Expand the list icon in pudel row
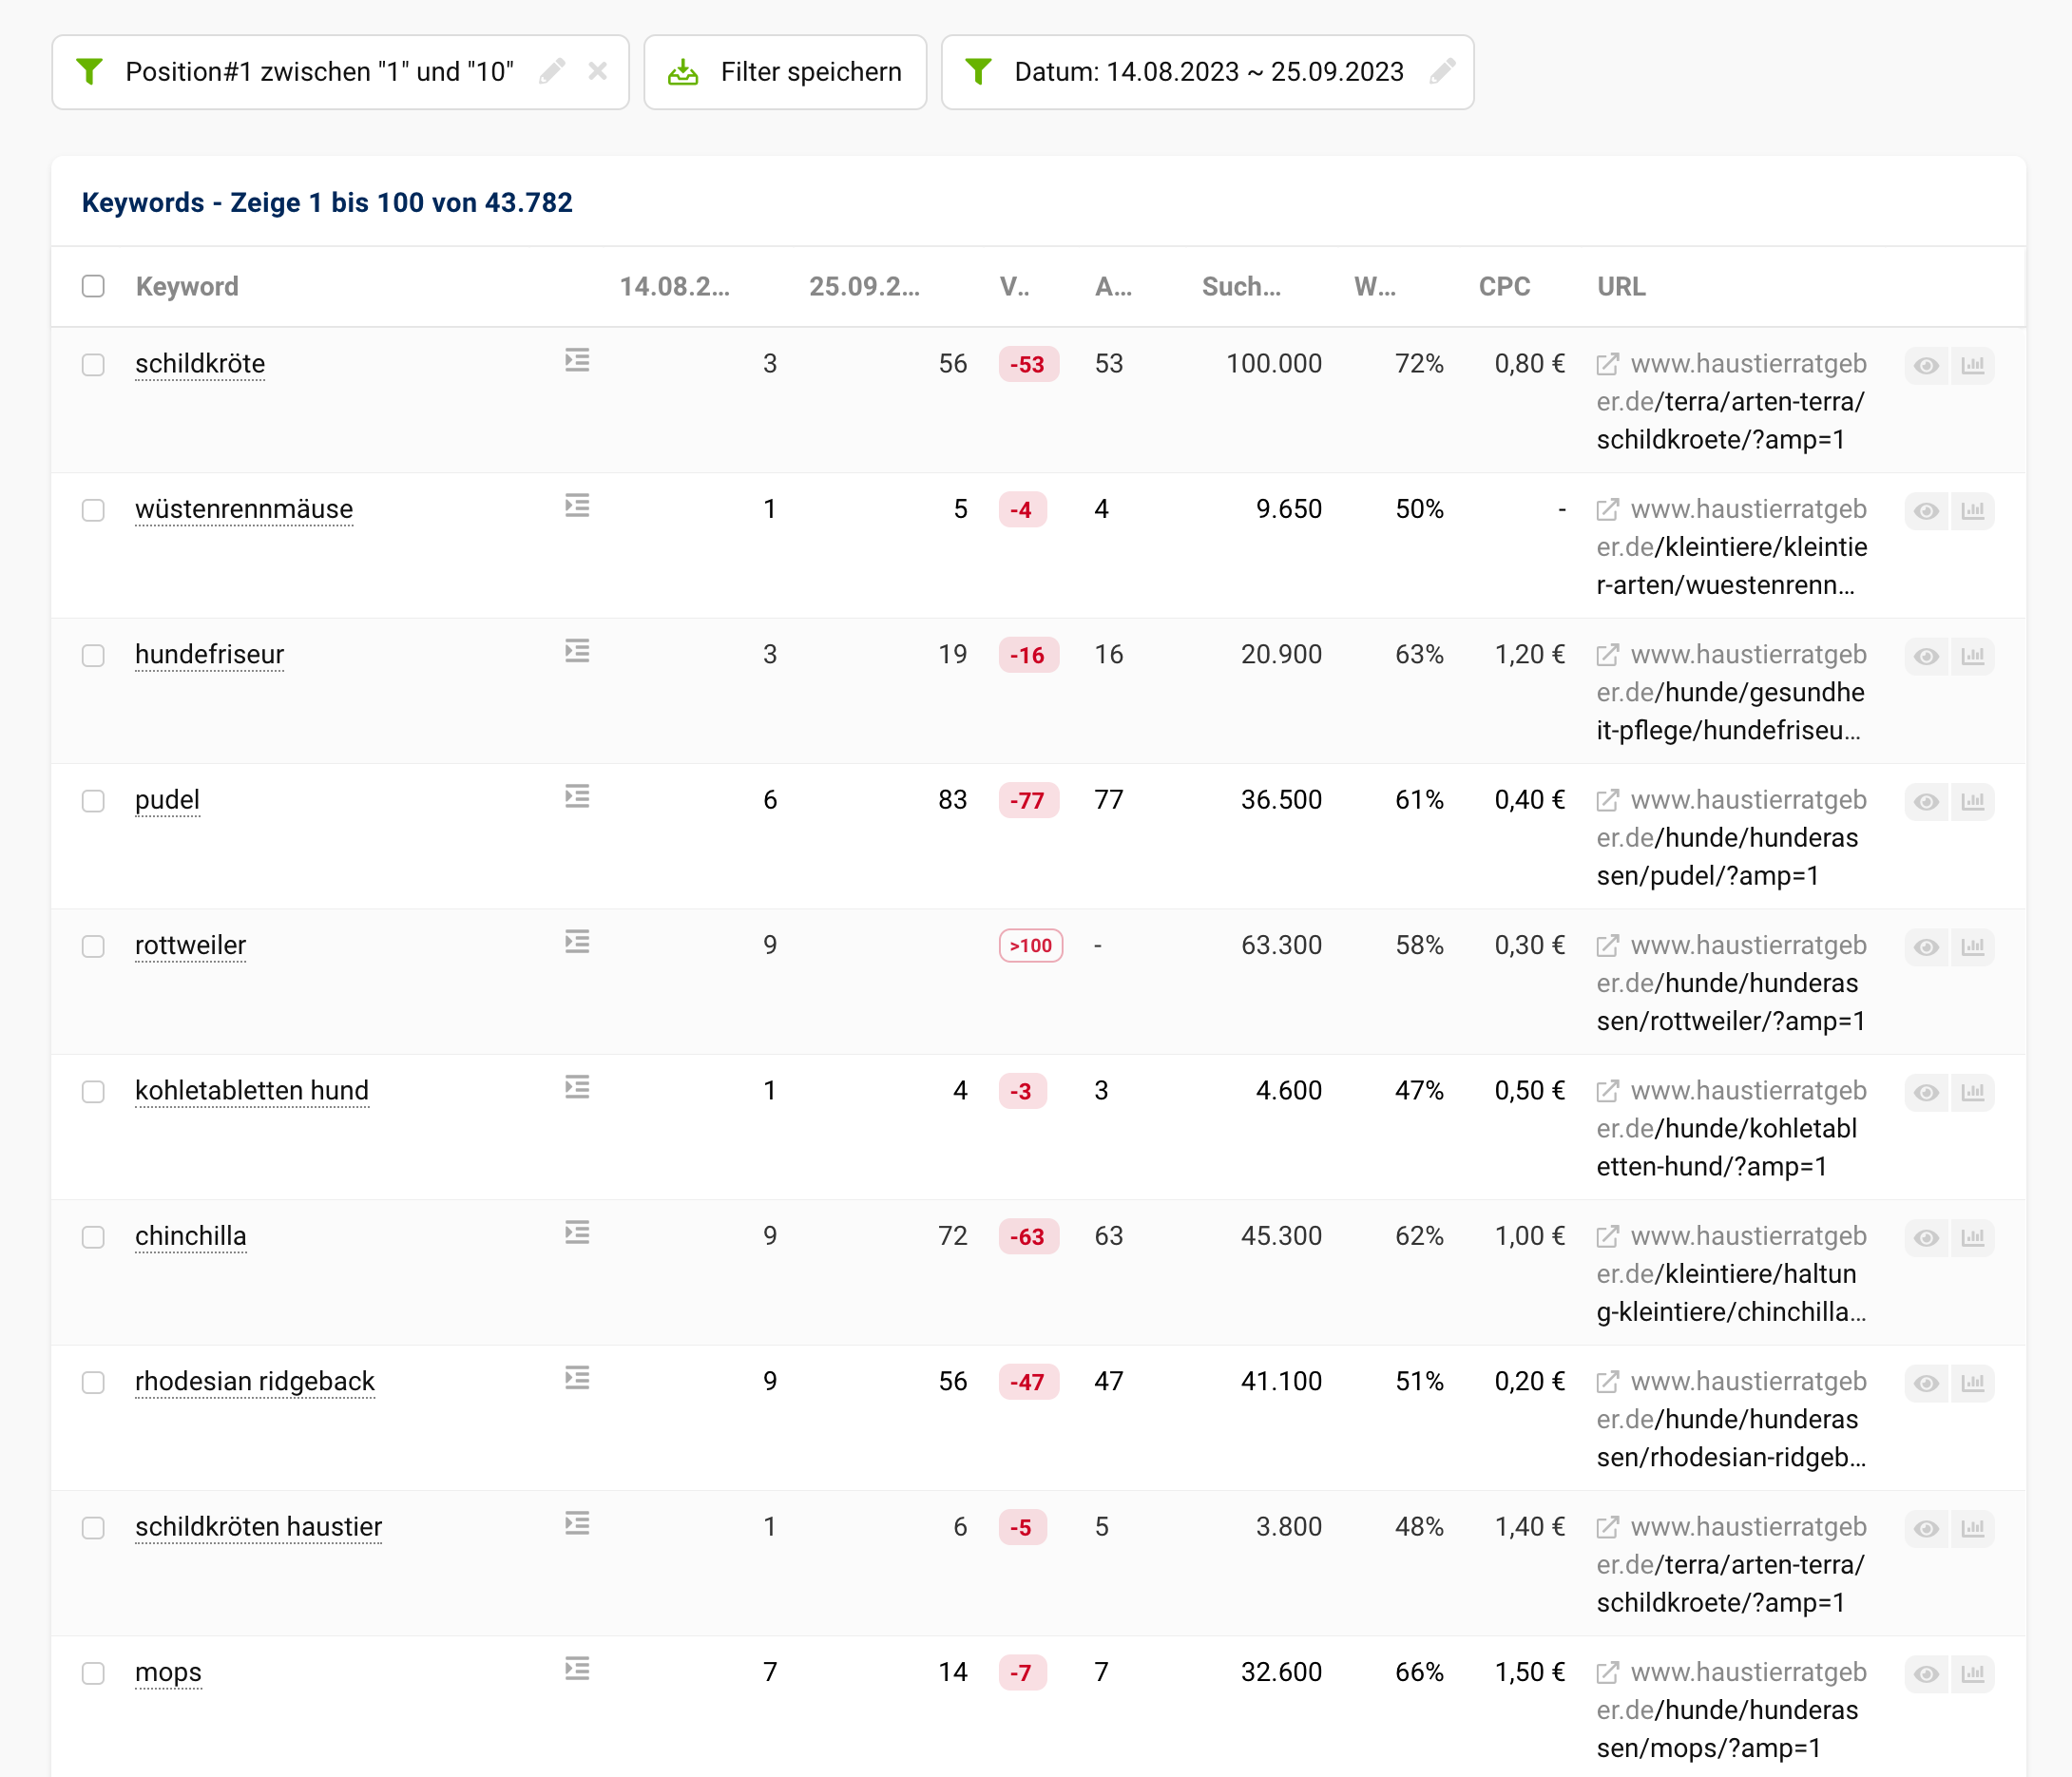 pos(577,796)
